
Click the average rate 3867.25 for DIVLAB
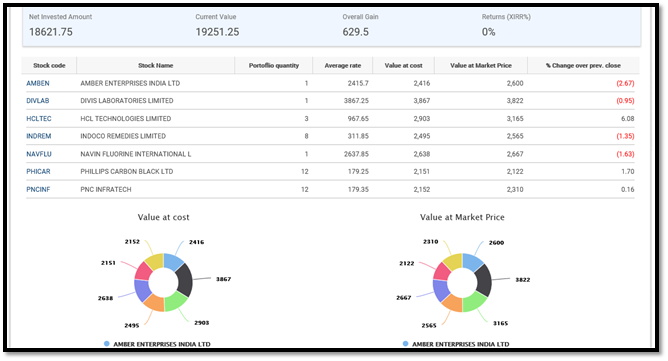tap(356, 101)
